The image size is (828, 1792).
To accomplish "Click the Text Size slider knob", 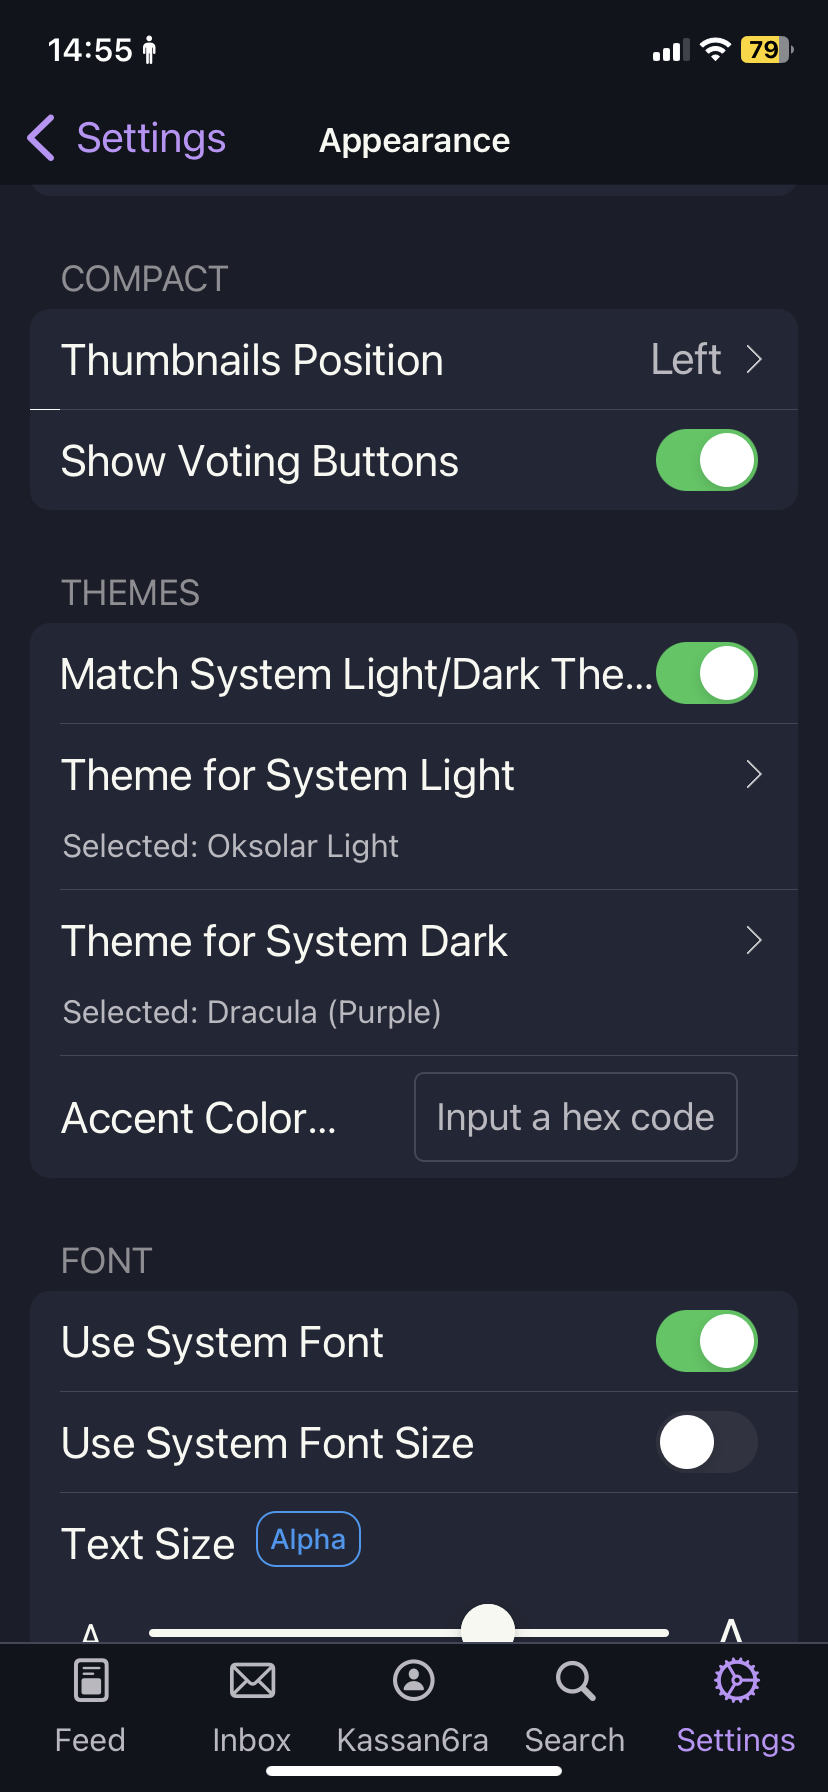I will [x=488, y=1628].
